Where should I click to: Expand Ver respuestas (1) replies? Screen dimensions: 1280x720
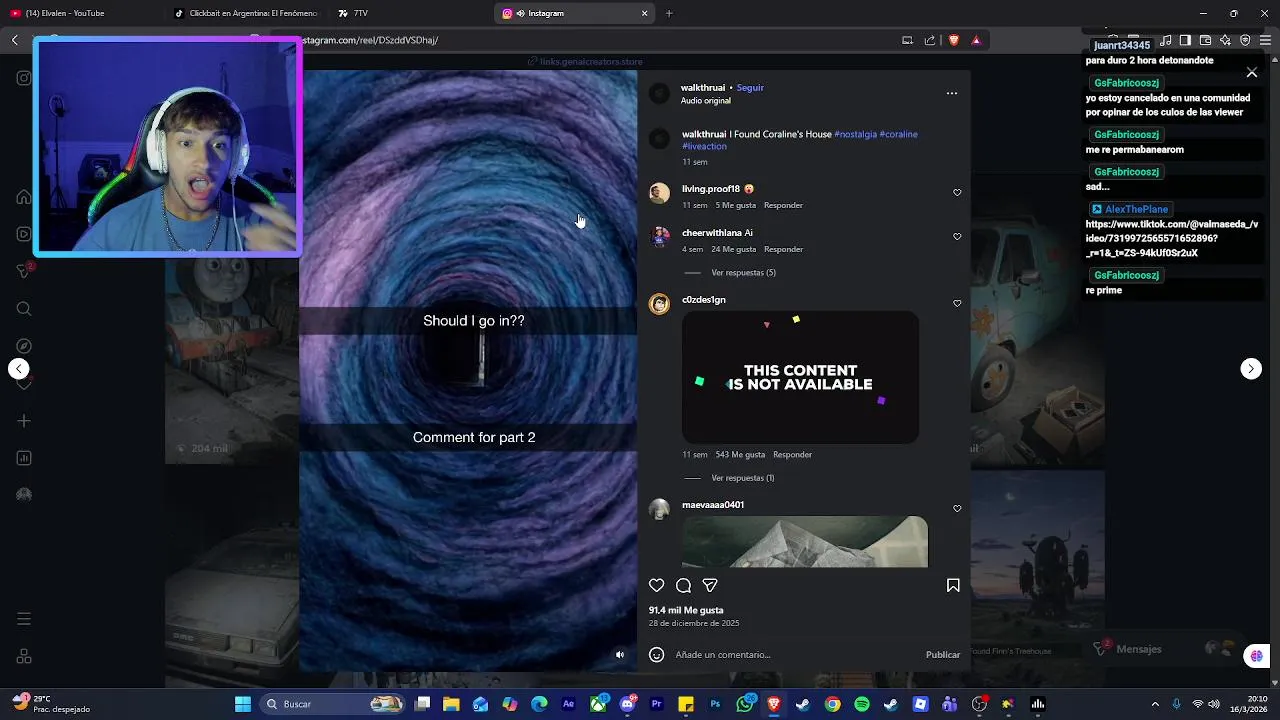743,478
